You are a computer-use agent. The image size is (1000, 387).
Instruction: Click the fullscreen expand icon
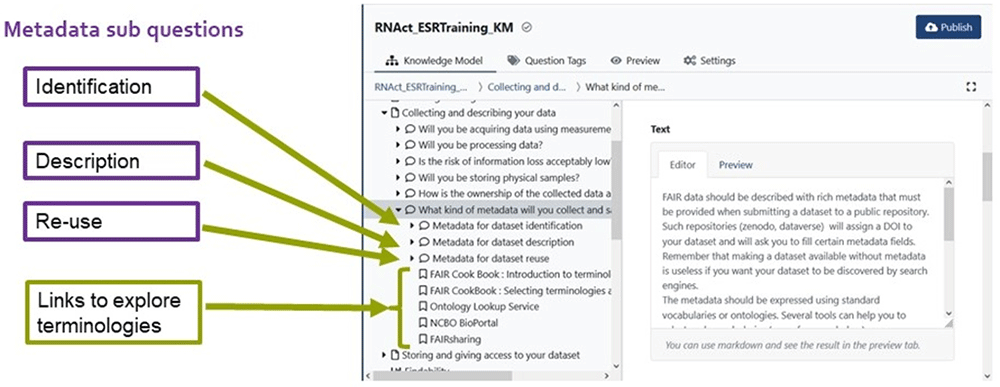click(972, 87)
